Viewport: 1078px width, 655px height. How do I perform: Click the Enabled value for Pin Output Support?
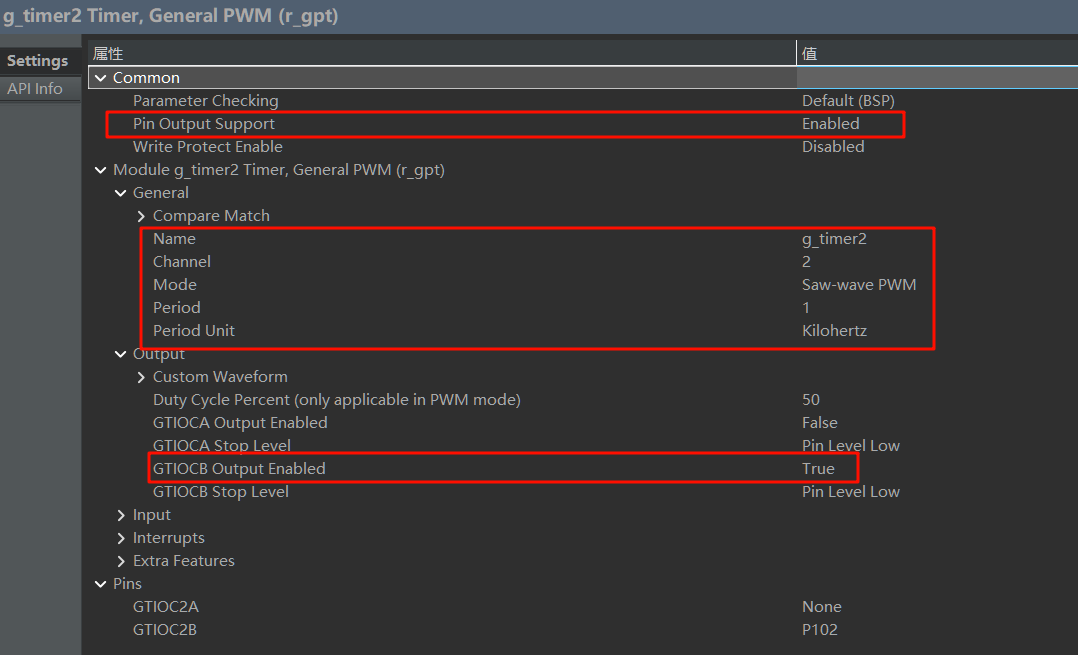click(830, 124)
